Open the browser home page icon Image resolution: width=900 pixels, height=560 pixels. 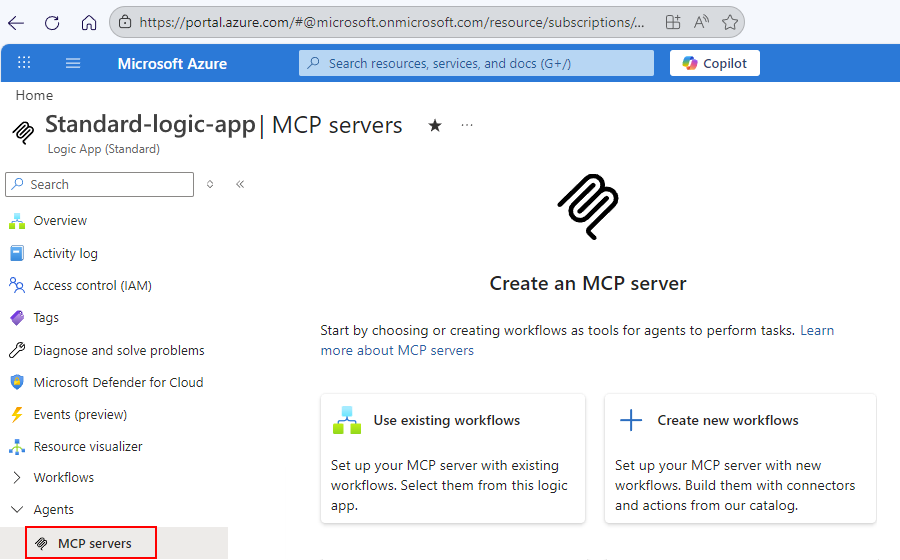click(x=89, y=23)
